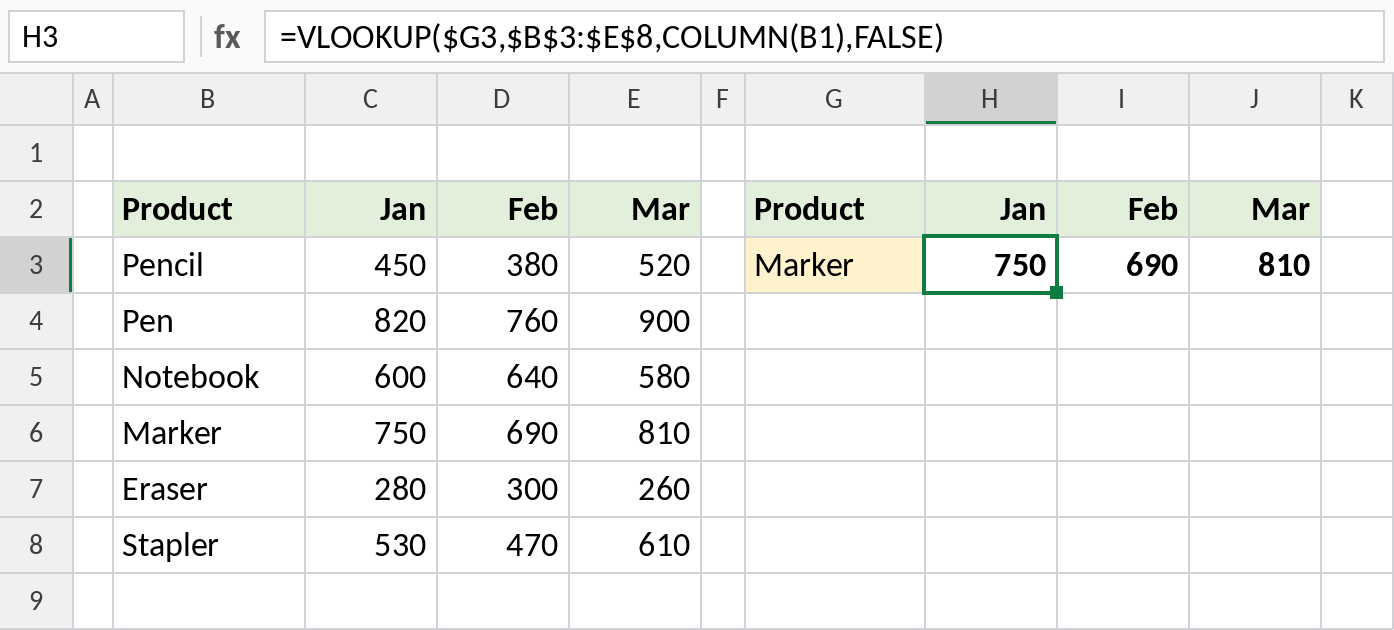Click the Eraser cell
Image resolution: width=1394 pixels, height=630 pixels.
pos(209,489)
